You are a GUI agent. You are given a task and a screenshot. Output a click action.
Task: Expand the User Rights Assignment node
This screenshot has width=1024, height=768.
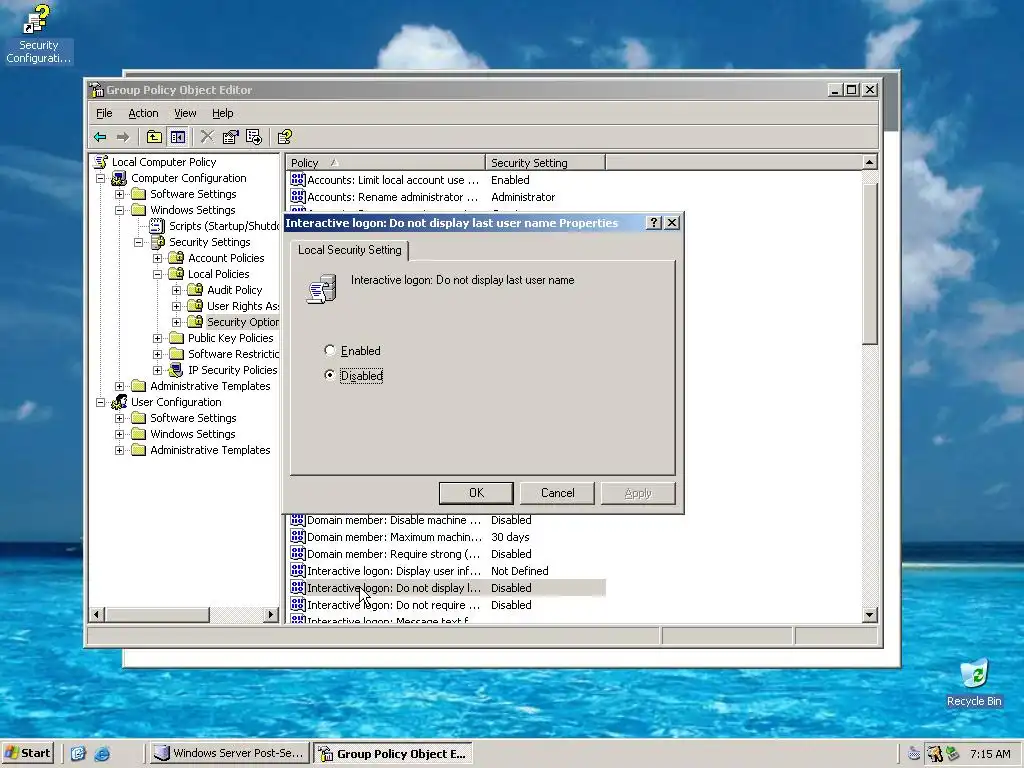point(176,306)
